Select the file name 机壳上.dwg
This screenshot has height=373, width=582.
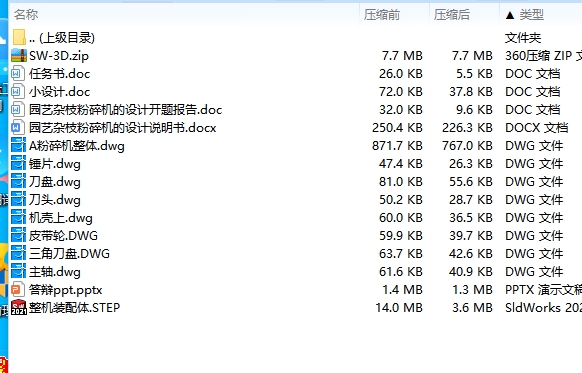coord(61,218)
